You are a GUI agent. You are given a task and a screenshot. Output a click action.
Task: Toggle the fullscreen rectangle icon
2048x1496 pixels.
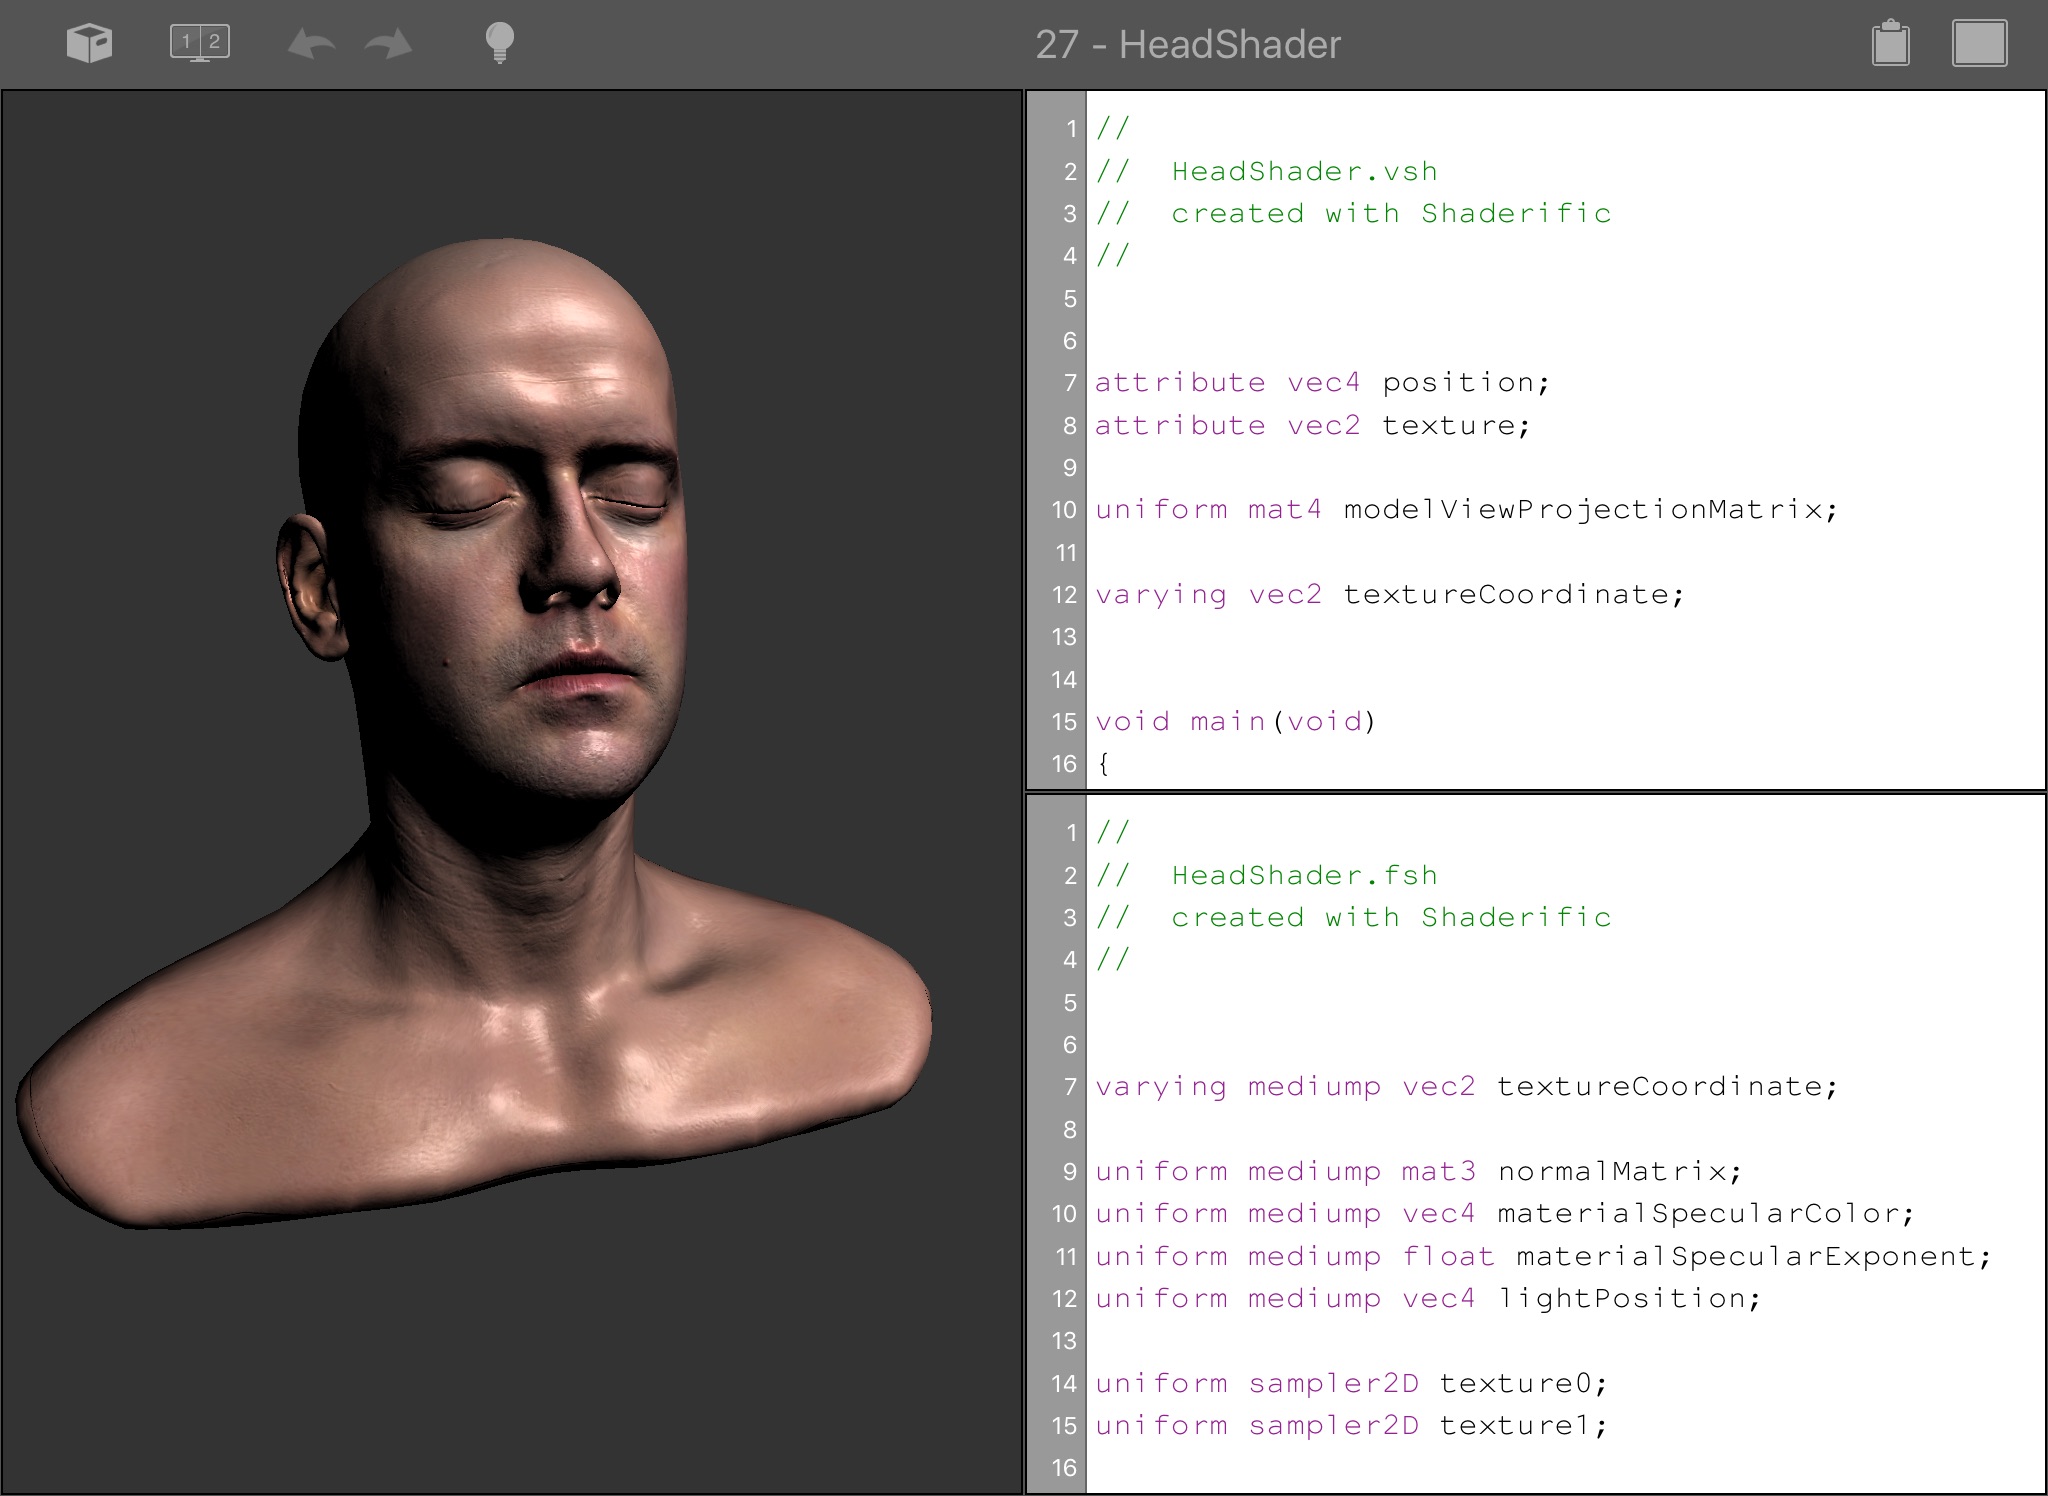[x=1979, y=44]
